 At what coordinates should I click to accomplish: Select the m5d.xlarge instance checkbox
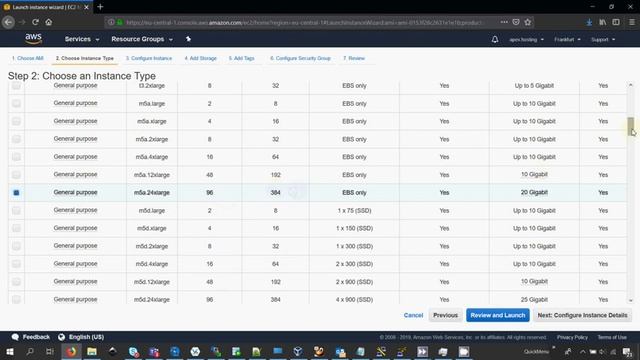click(x=16, y=228)
